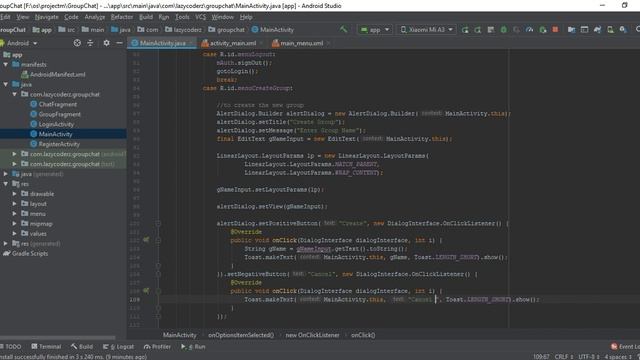
Task: Open the Event Log
Action: tap(625, 347)
